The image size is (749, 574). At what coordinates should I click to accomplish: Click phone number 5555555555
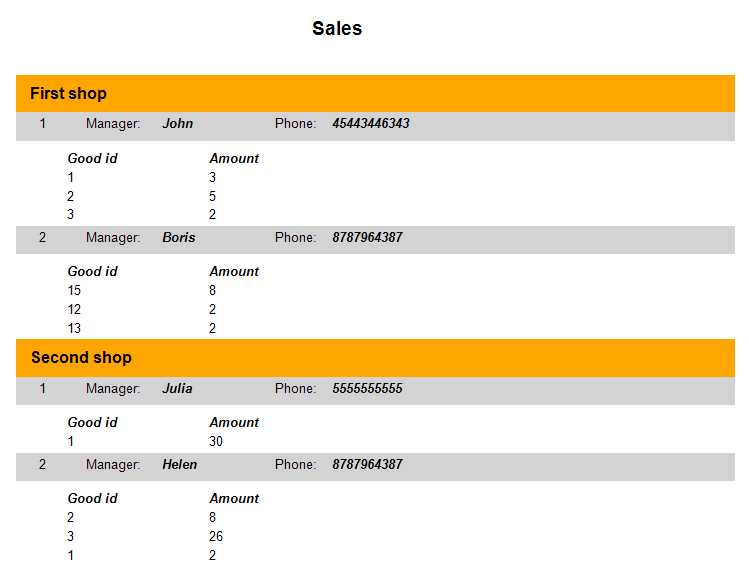point(367,389)
